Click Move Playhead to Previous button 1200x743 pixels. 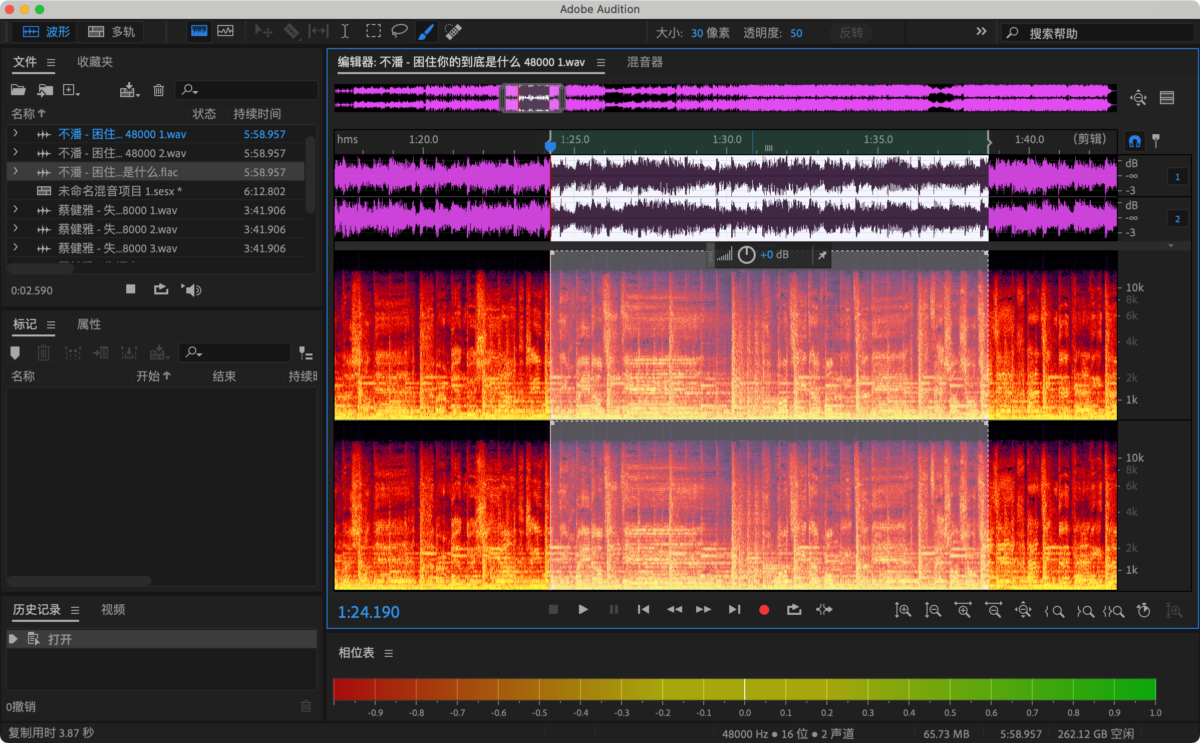(x=644, y=609)
